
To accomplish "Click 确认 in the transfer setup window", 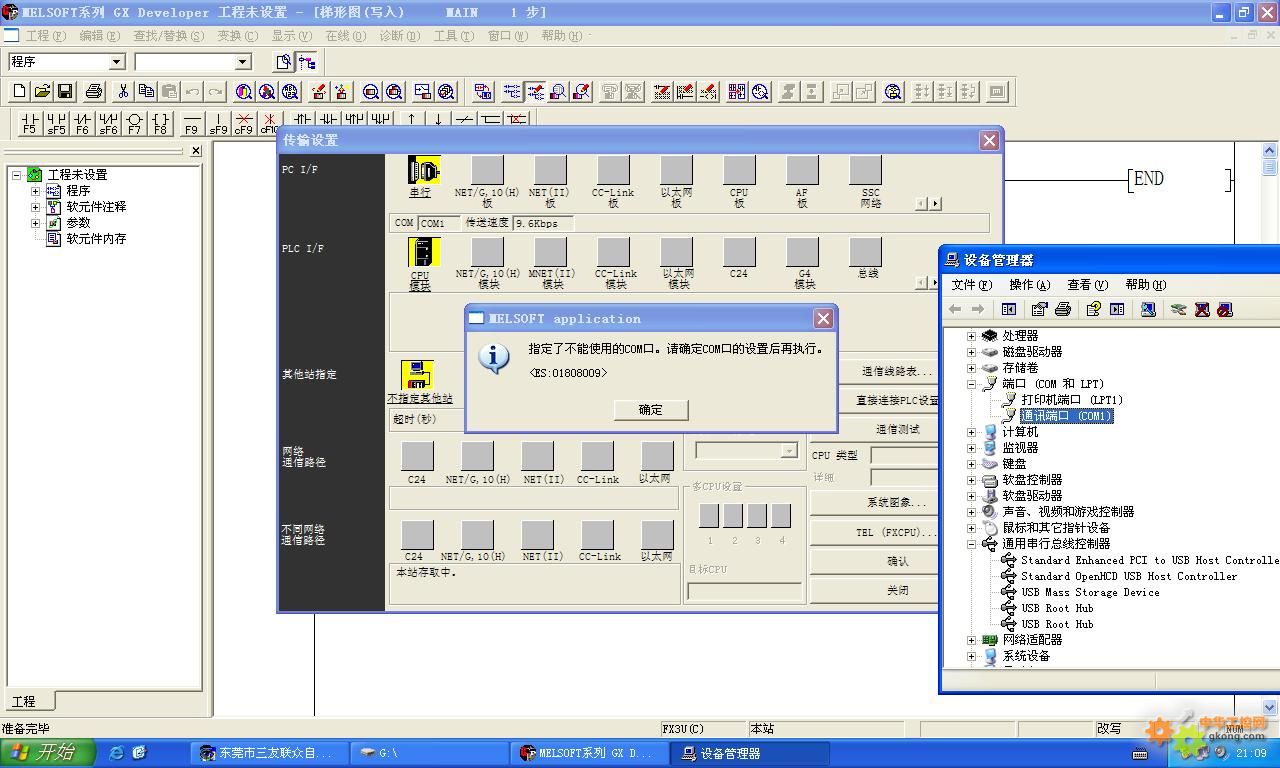I will click(897, 561).
